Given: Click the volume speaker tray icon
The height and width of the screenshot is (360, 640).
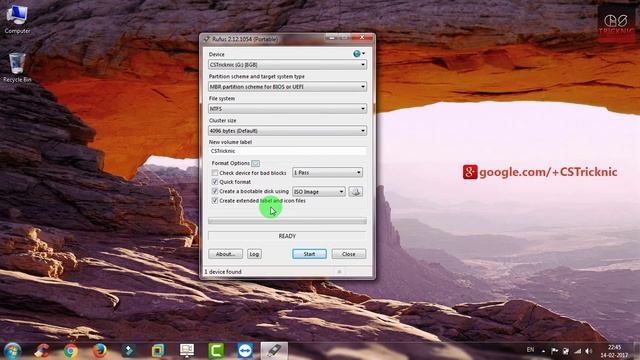Looking at the screenshot, I should (589, 351).
